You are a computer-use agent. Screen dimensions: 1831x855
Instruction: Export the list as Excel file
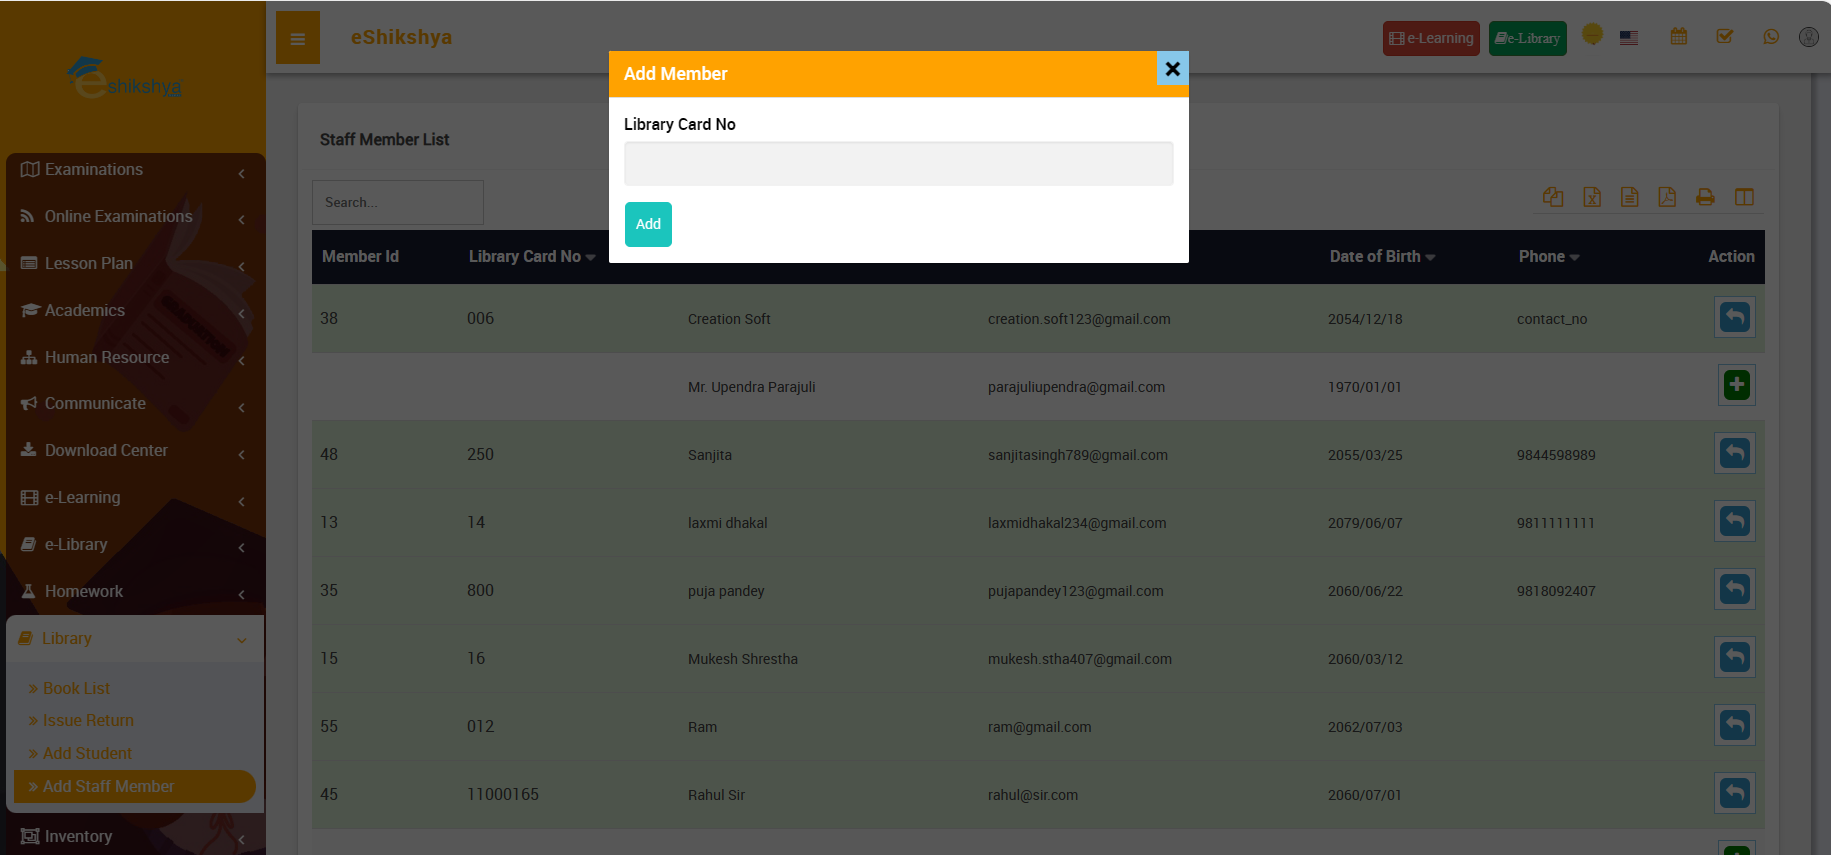coord(1592,197)
